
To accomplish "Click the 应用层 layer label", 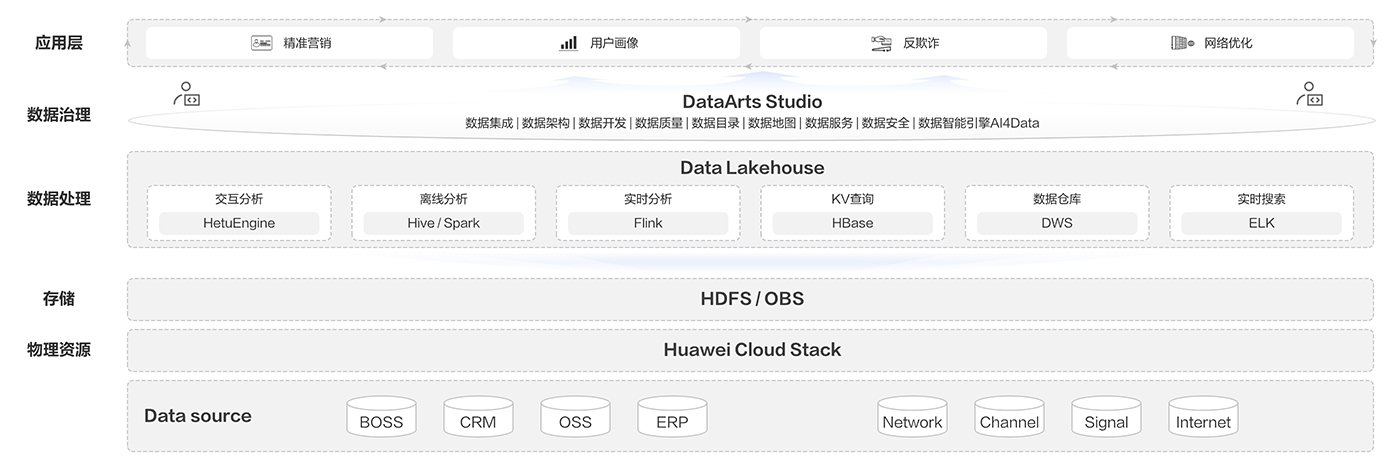I will pyautogui.click(x=59, y=43).
